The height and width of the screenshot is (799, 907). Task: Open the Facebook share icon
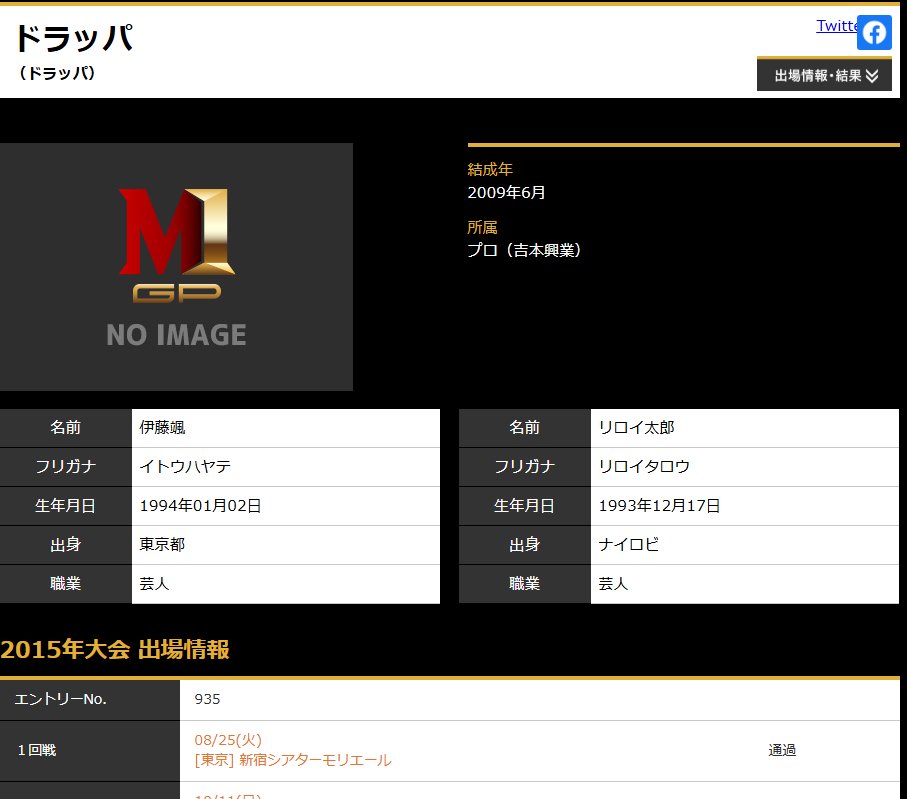tap(874, 32)
